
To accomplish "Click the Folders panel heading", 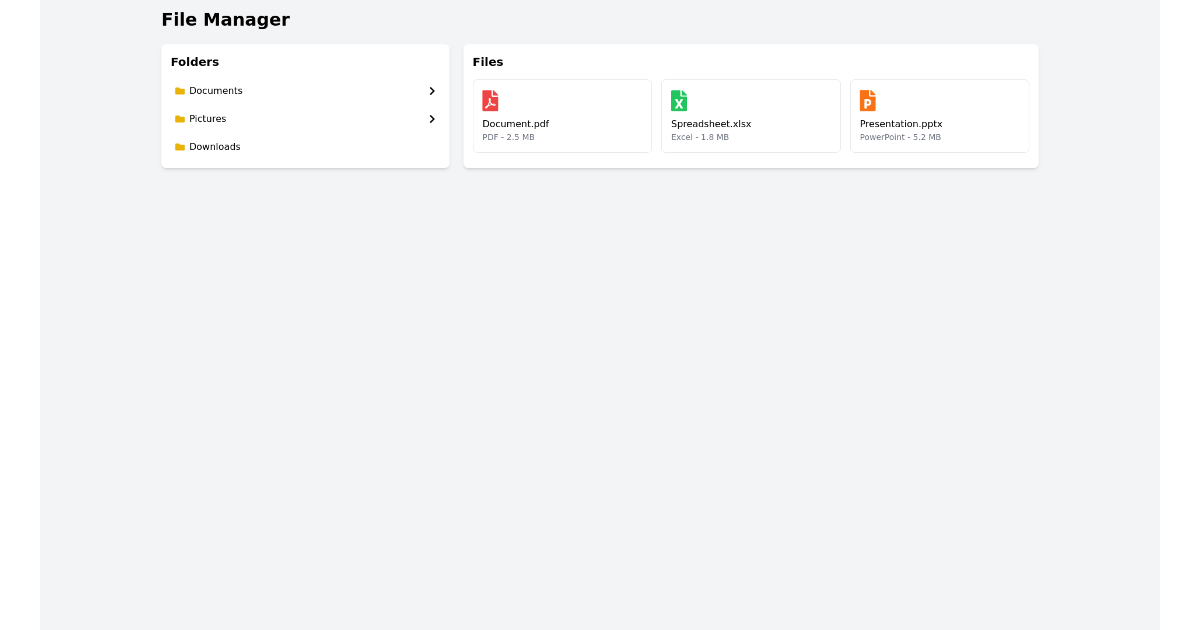I will 195,62.
